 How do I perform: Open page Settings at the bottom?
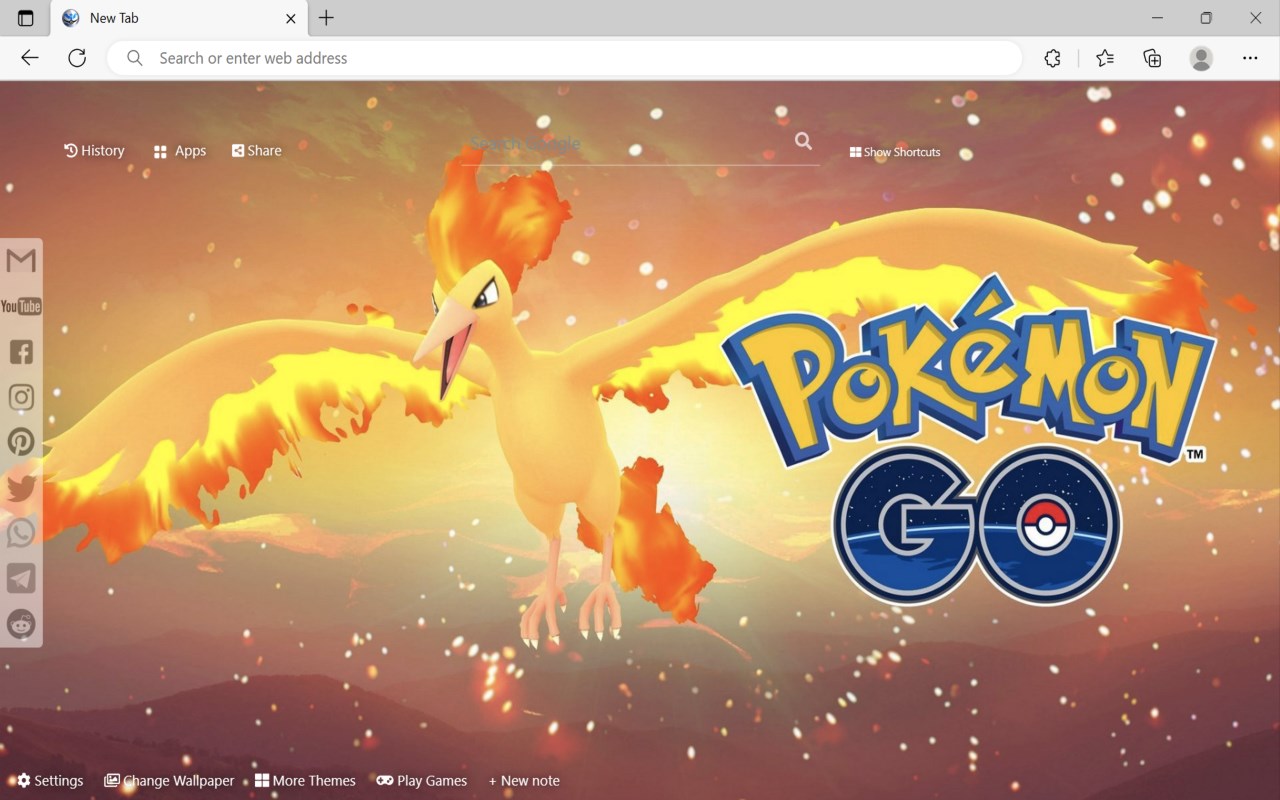50,781
